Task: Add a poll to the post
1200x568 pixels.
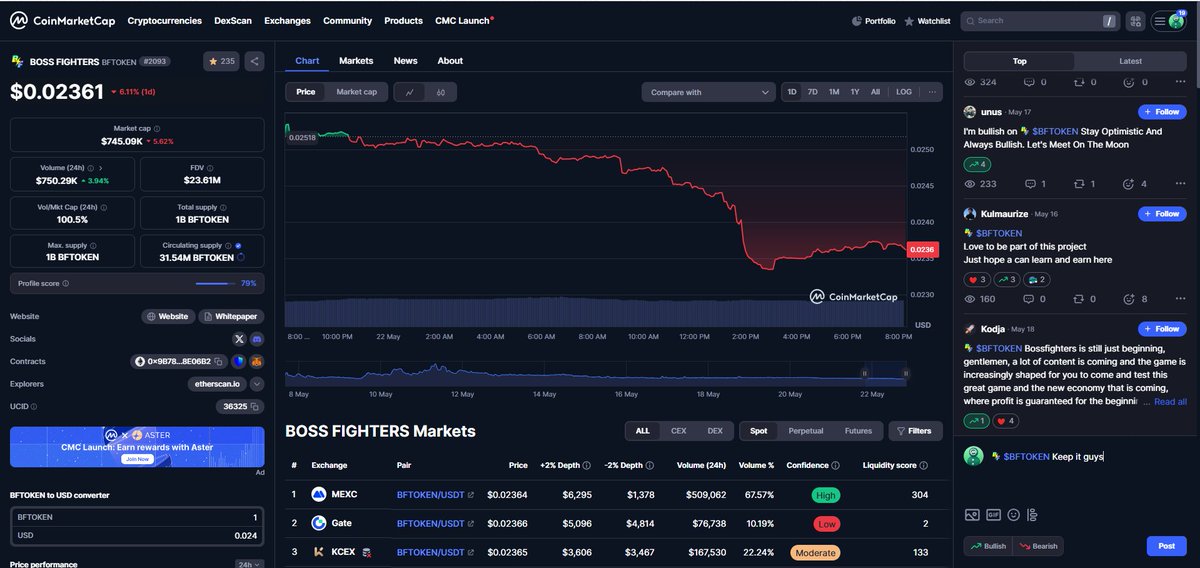Action: point(1033,514)
